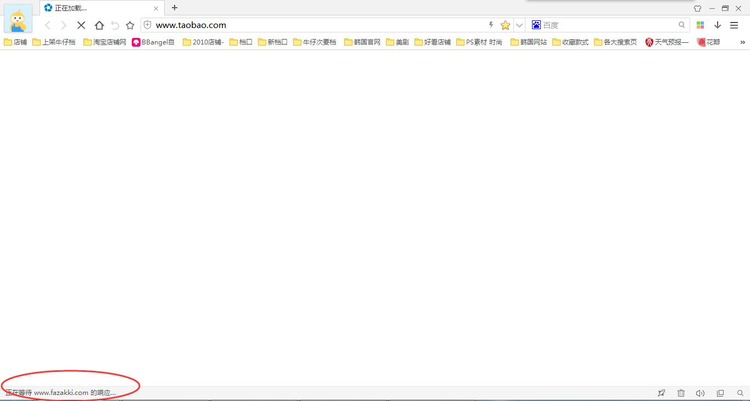Open the 韩国网站 bookmark folder
The width and height of the screenshot is (750, 401).
tap(529, 42)
